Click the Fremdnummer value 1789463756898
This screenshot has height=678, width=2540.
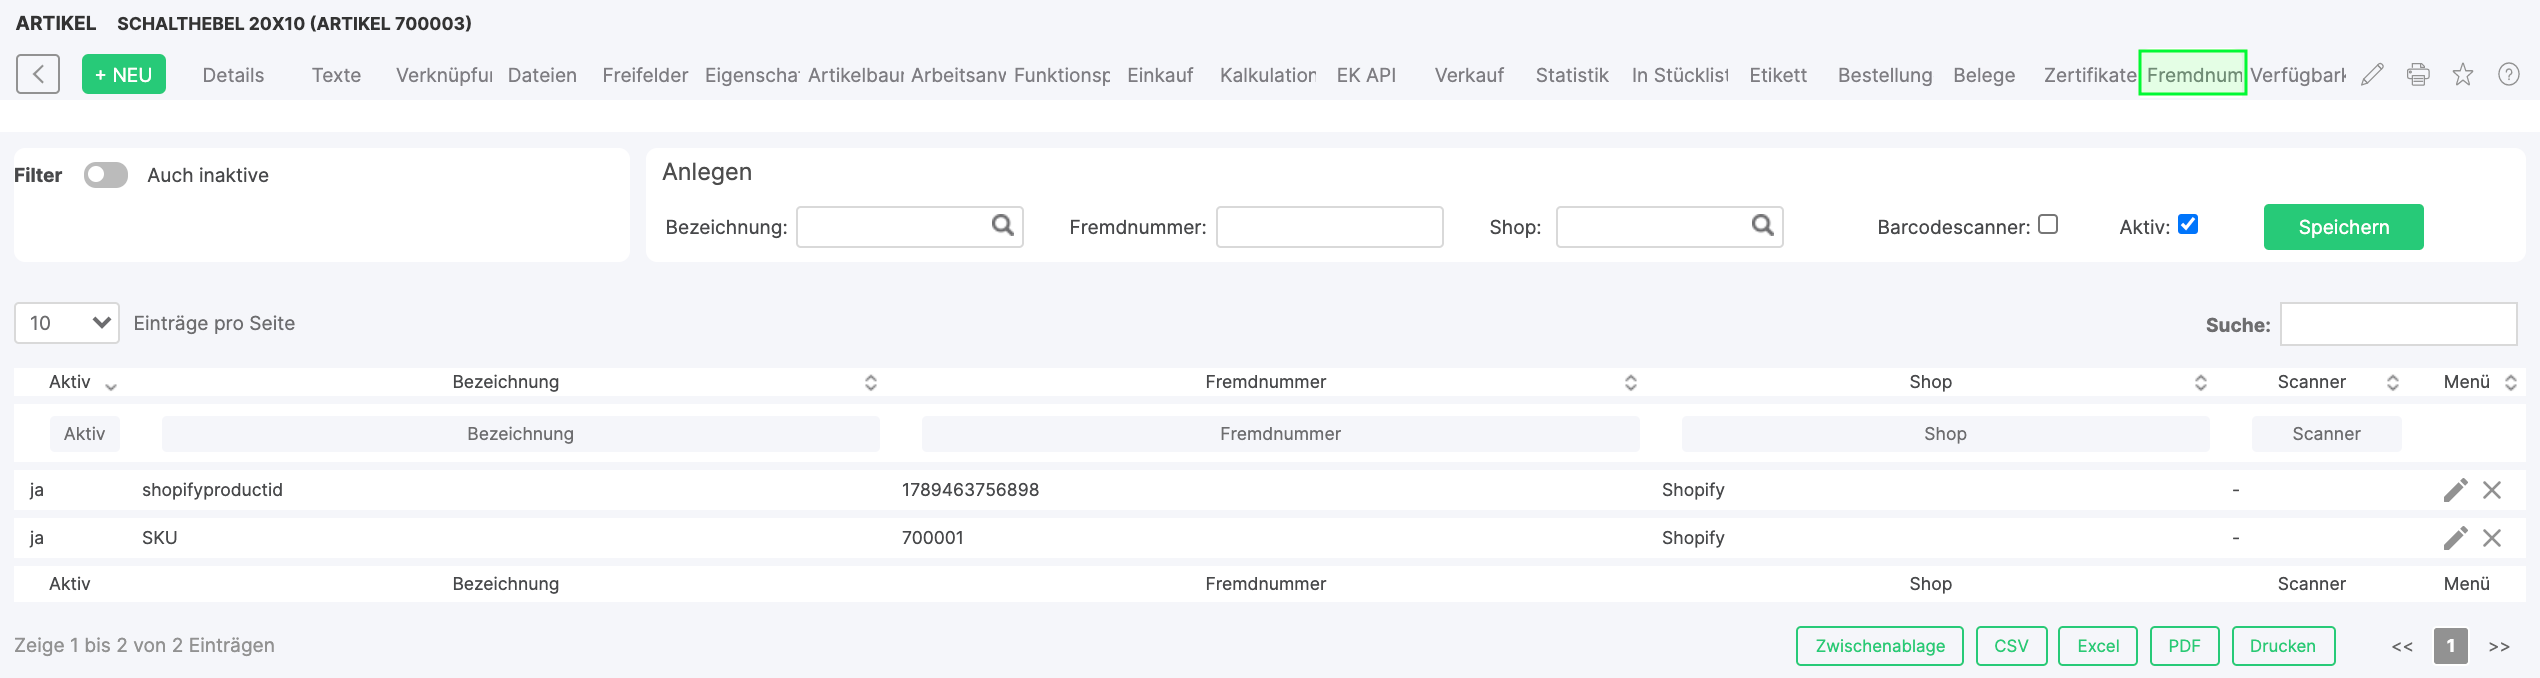click(x=970, y=490)
